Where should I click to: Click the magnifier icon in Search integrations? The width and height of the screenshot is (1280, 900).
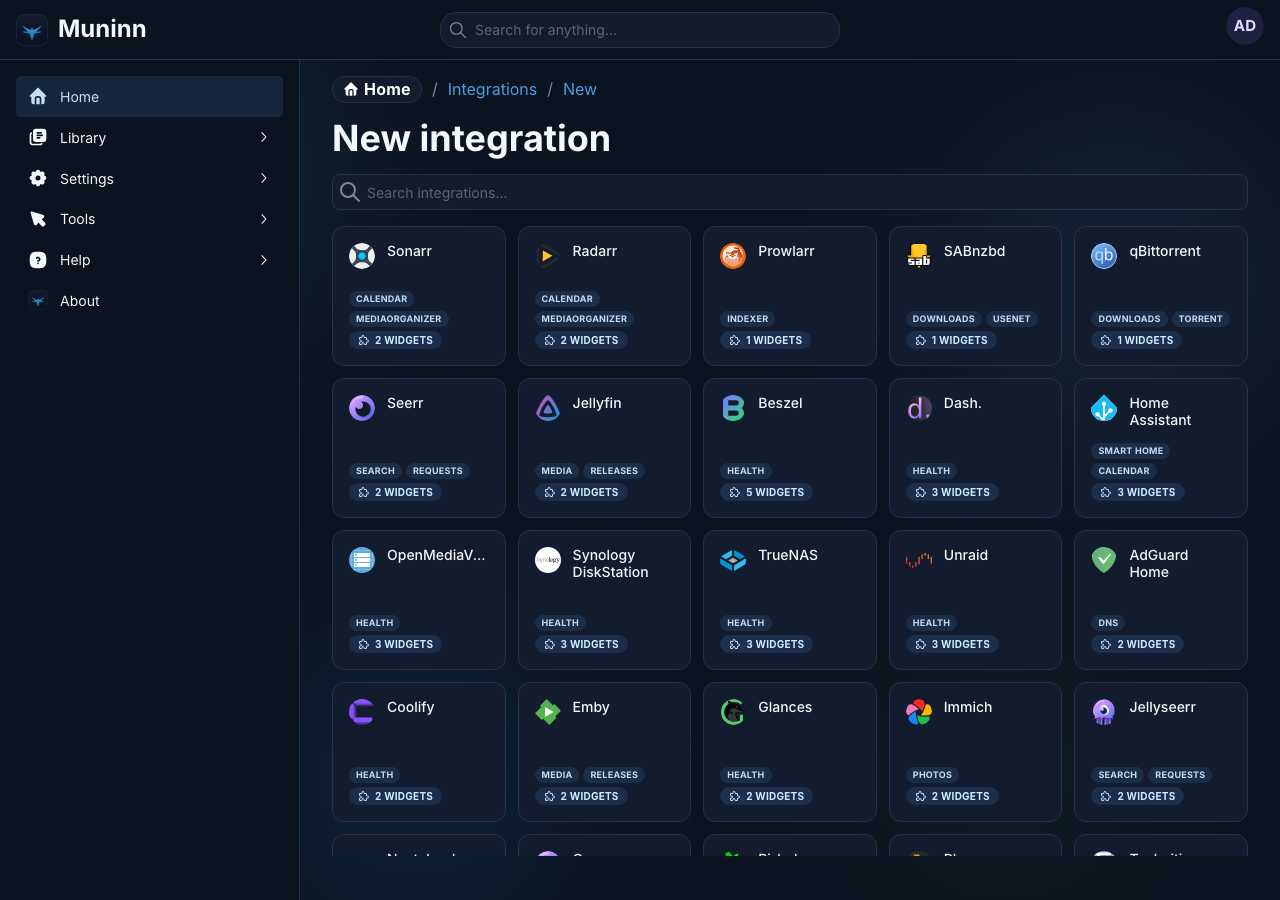tap(350, 192)
